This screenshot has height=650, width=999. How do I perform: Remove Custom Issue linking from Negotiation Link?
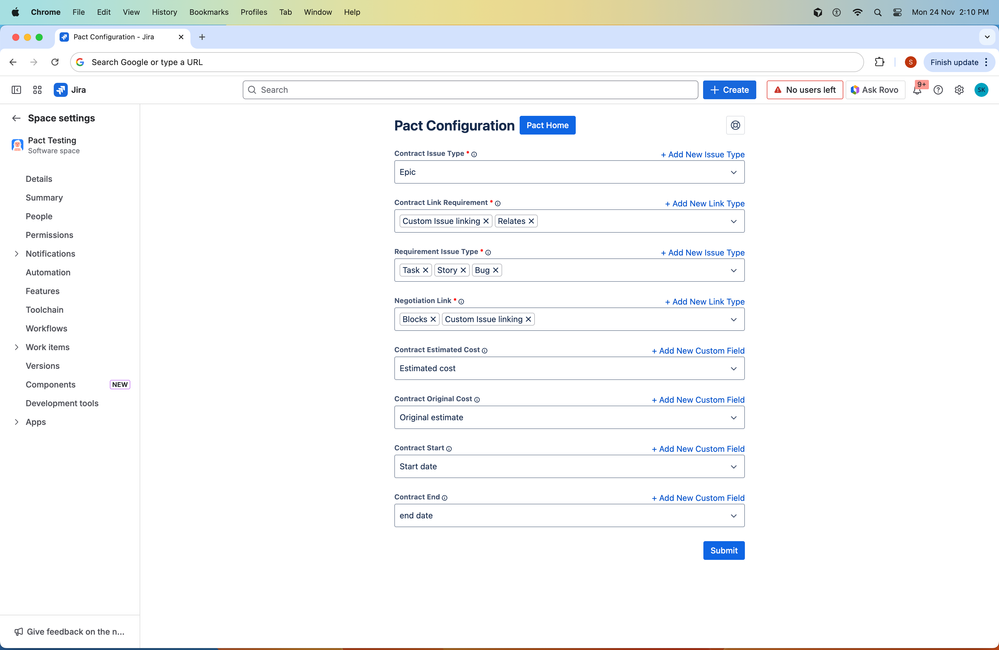(528, 319)
